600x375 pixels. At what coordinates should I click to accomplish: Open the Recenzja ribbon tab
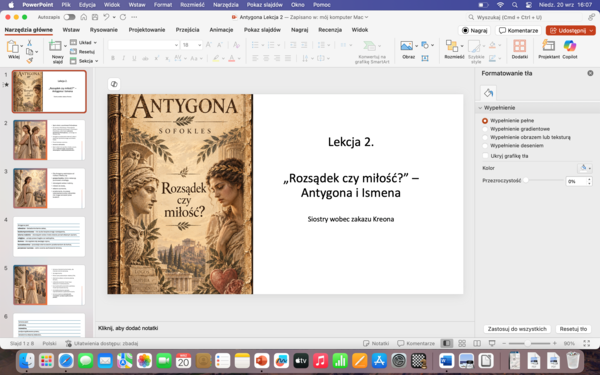(x=330, y=30)
